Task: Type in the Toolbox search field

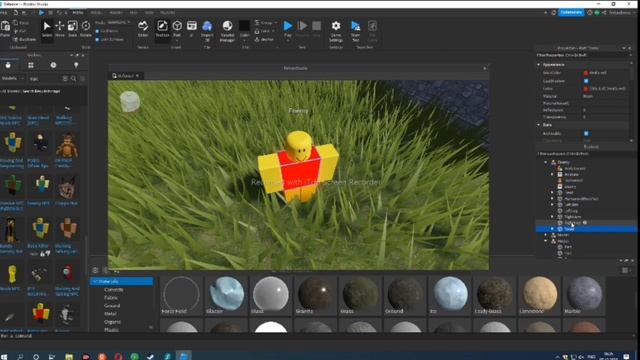Action: coord(45,78)
